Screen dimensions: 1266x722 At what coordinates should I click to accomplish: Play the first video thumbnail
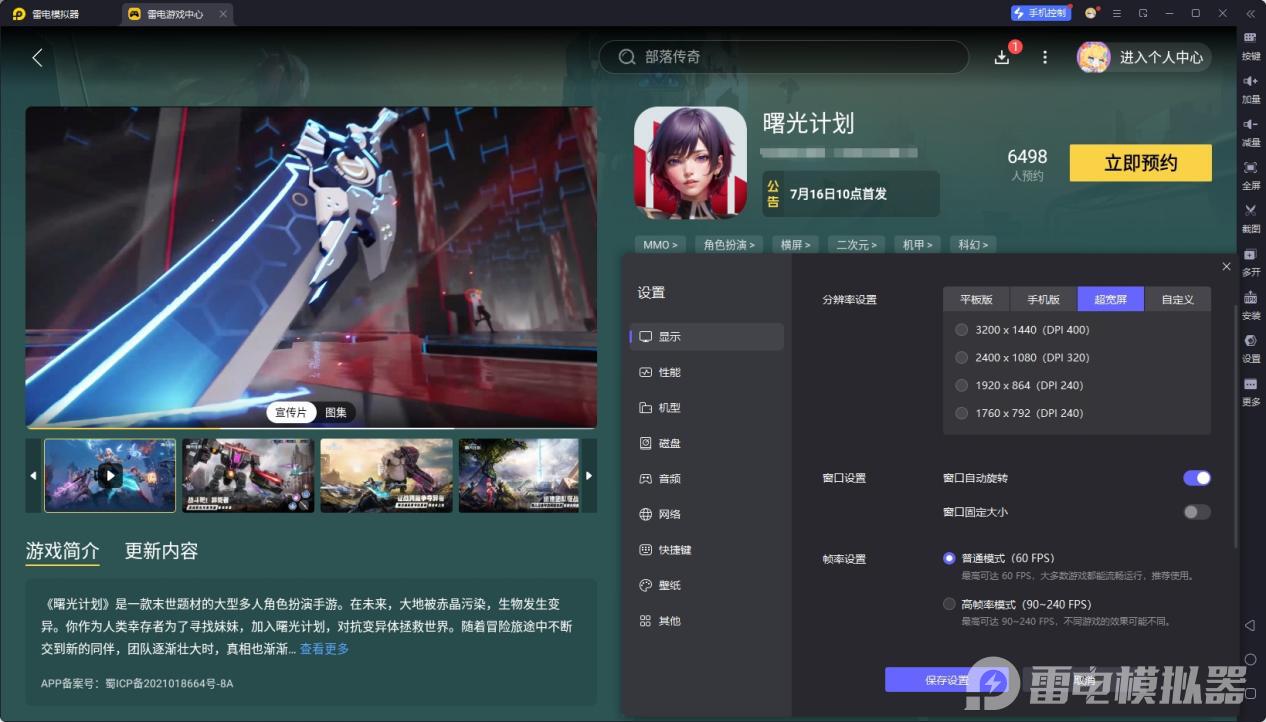tap(110, 476)
